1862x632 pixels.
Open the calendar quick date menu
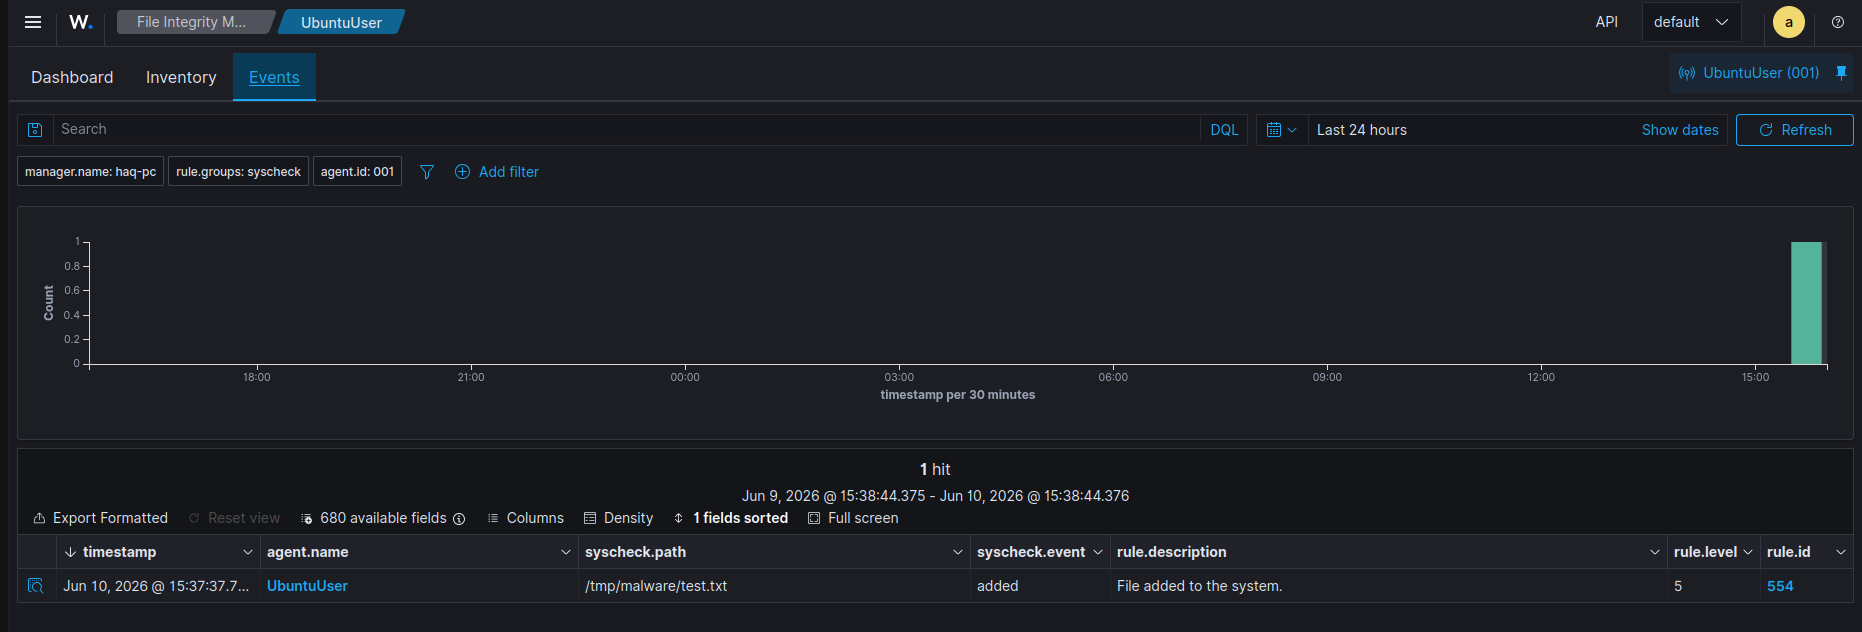click(x=1281, y=130)
